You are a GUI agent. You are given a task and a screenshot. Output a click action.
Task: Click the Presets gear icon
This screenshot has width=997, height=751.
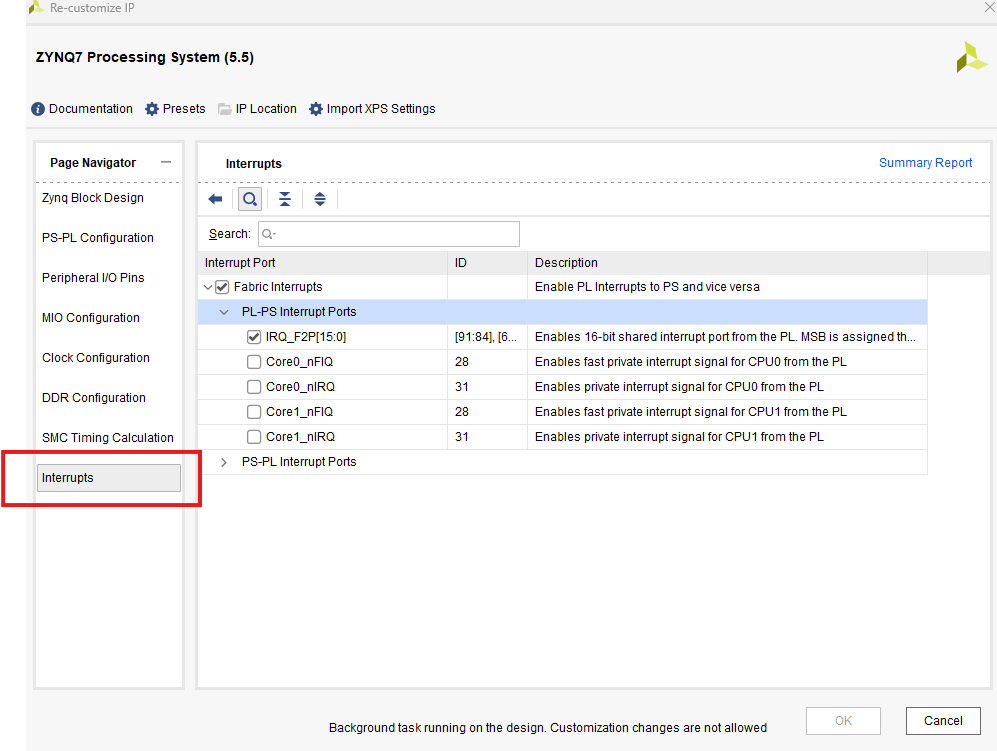[x=152, y=109]
